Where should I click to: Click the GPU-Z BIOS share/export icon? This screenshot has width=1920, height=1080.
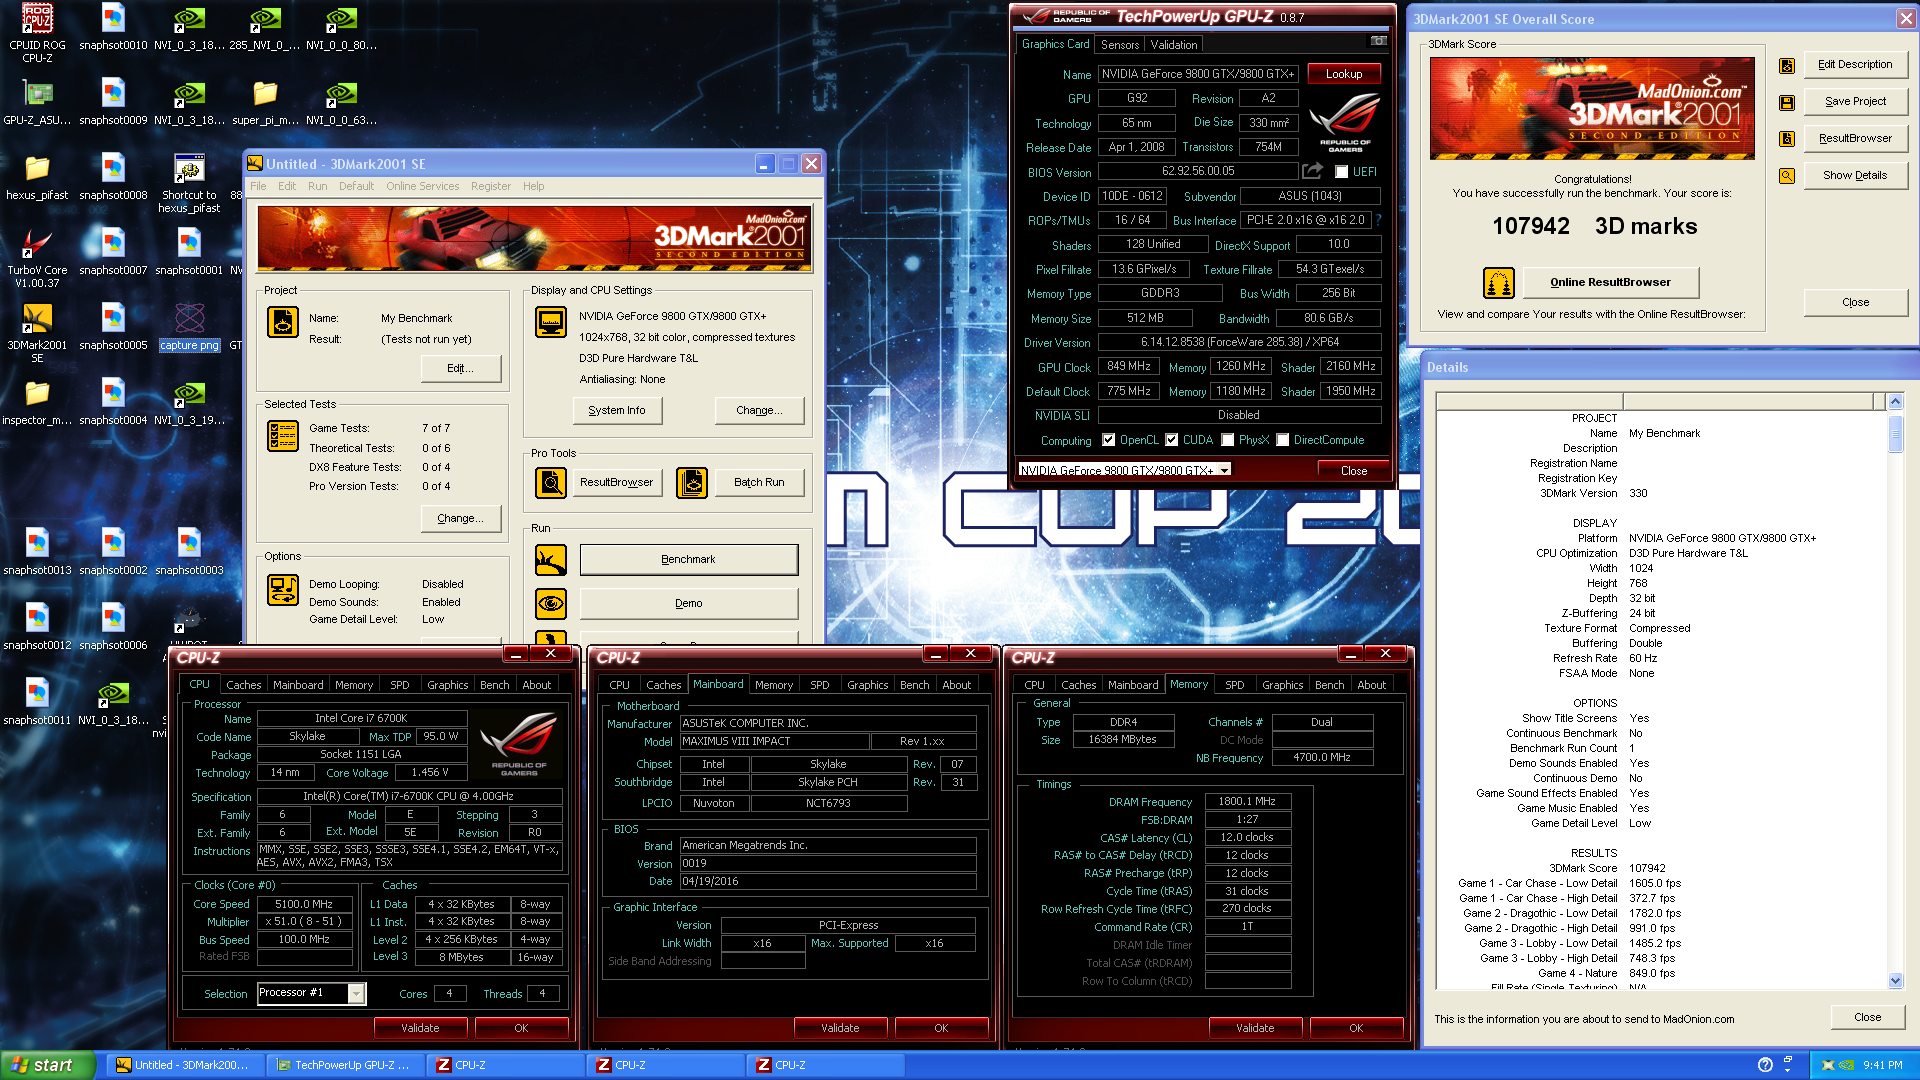tap(1312, 171)
